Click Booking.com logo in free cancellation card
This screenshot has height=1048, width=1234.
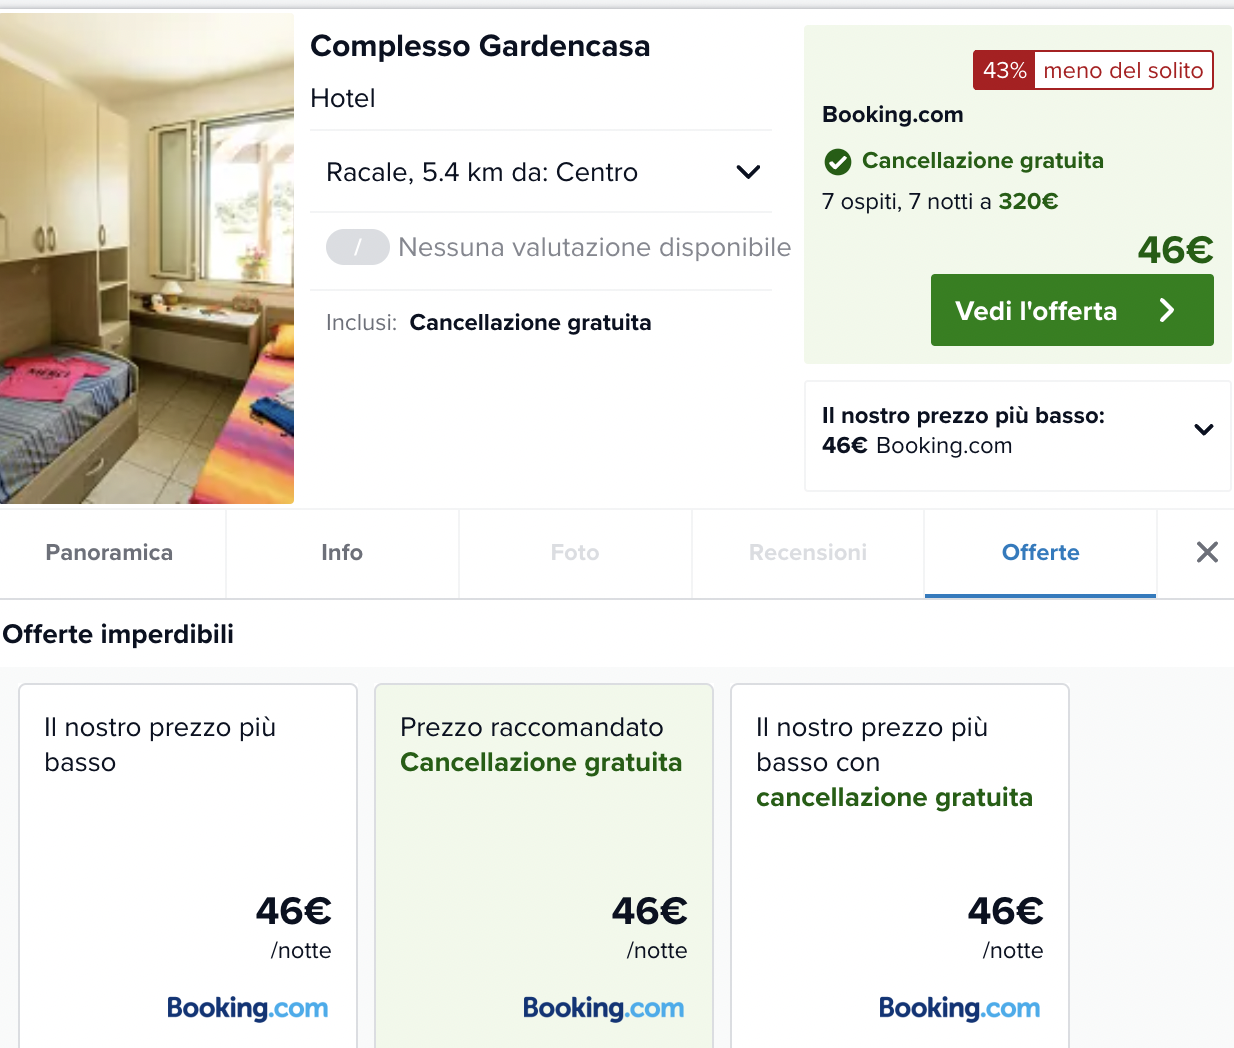pos(959,1008)
